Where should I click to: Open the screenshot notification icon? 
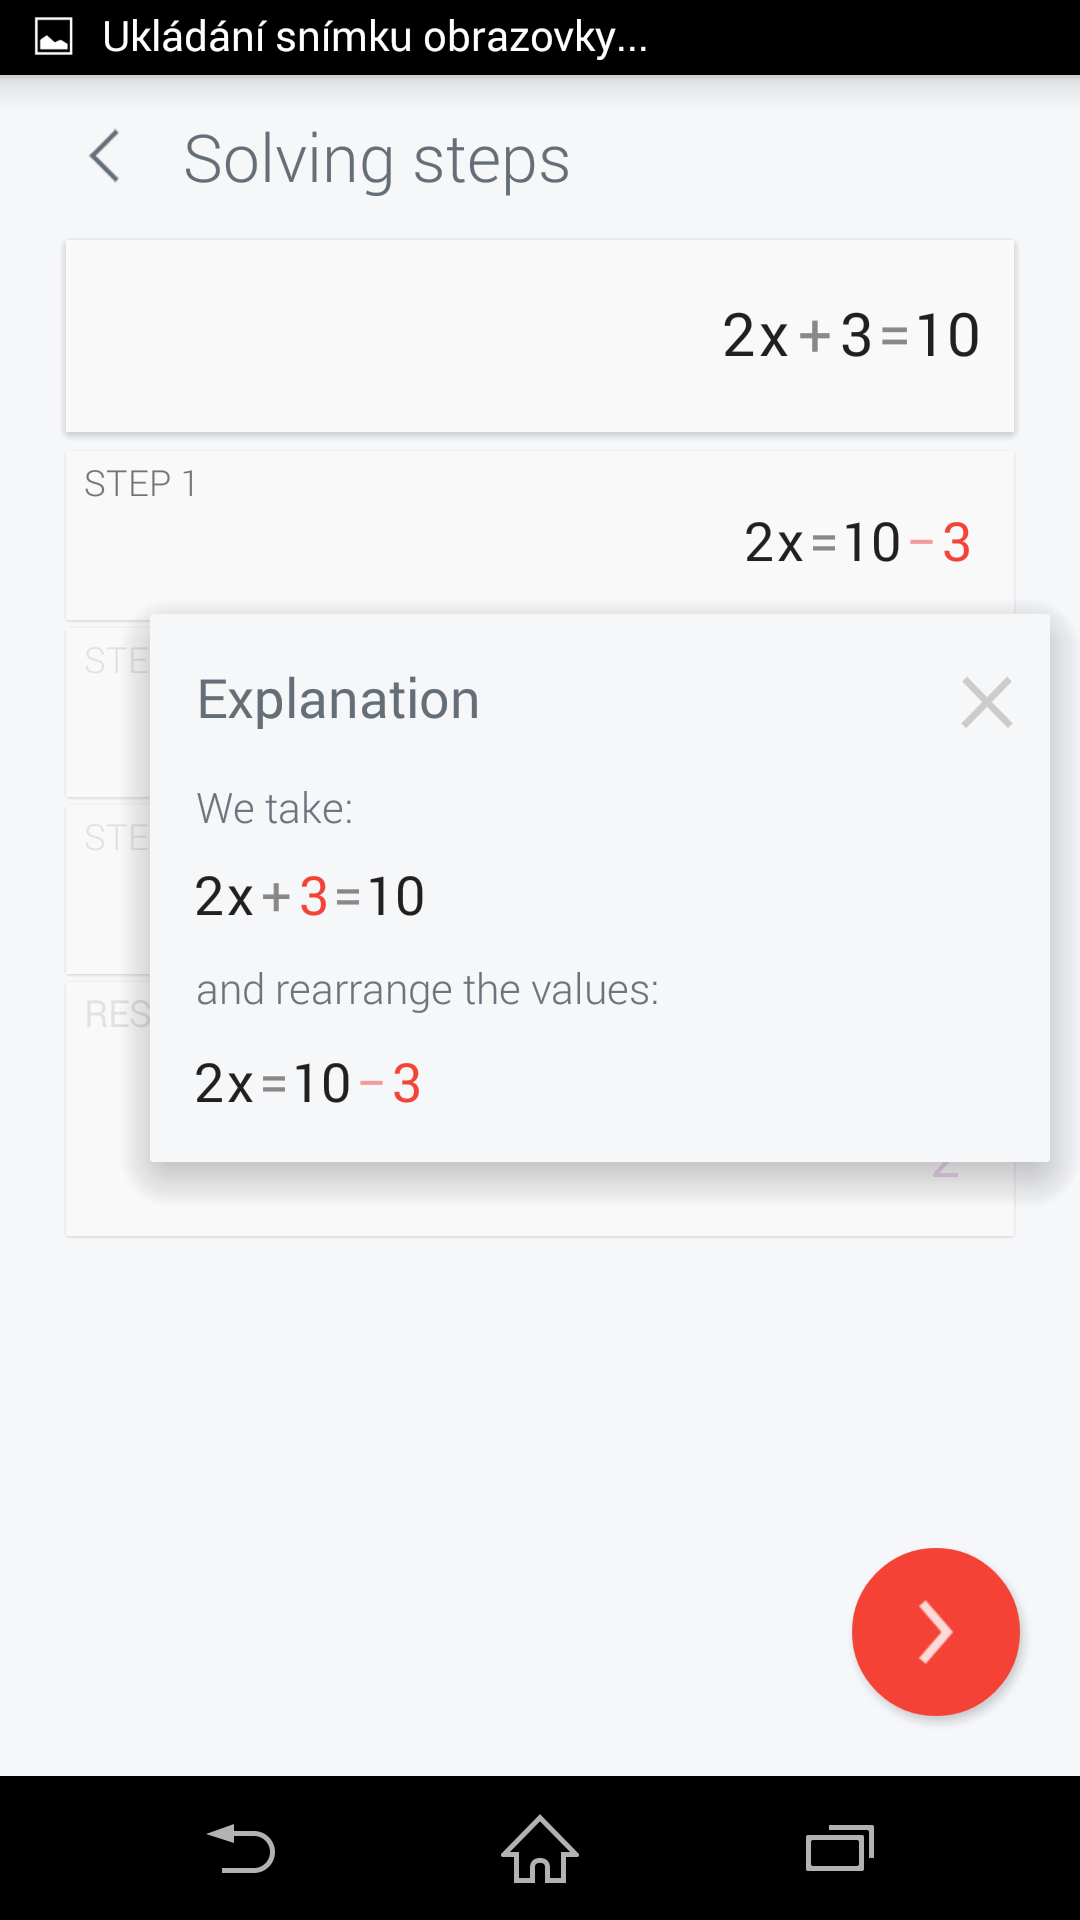click(53, 37)
